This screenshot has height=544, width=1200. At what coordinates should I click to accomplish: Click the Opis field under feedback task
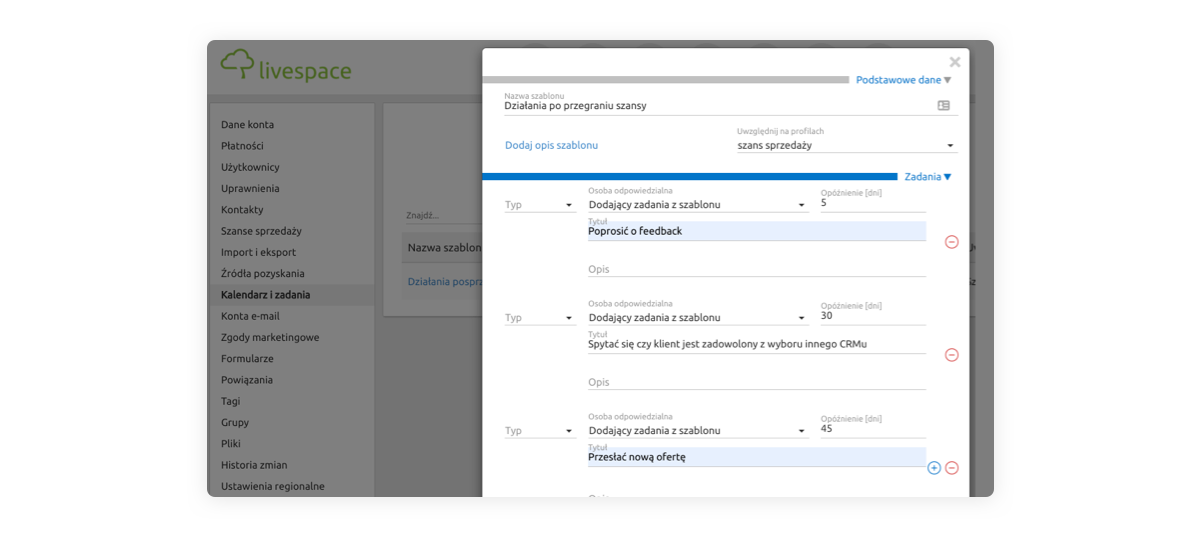tap(757, 269)
